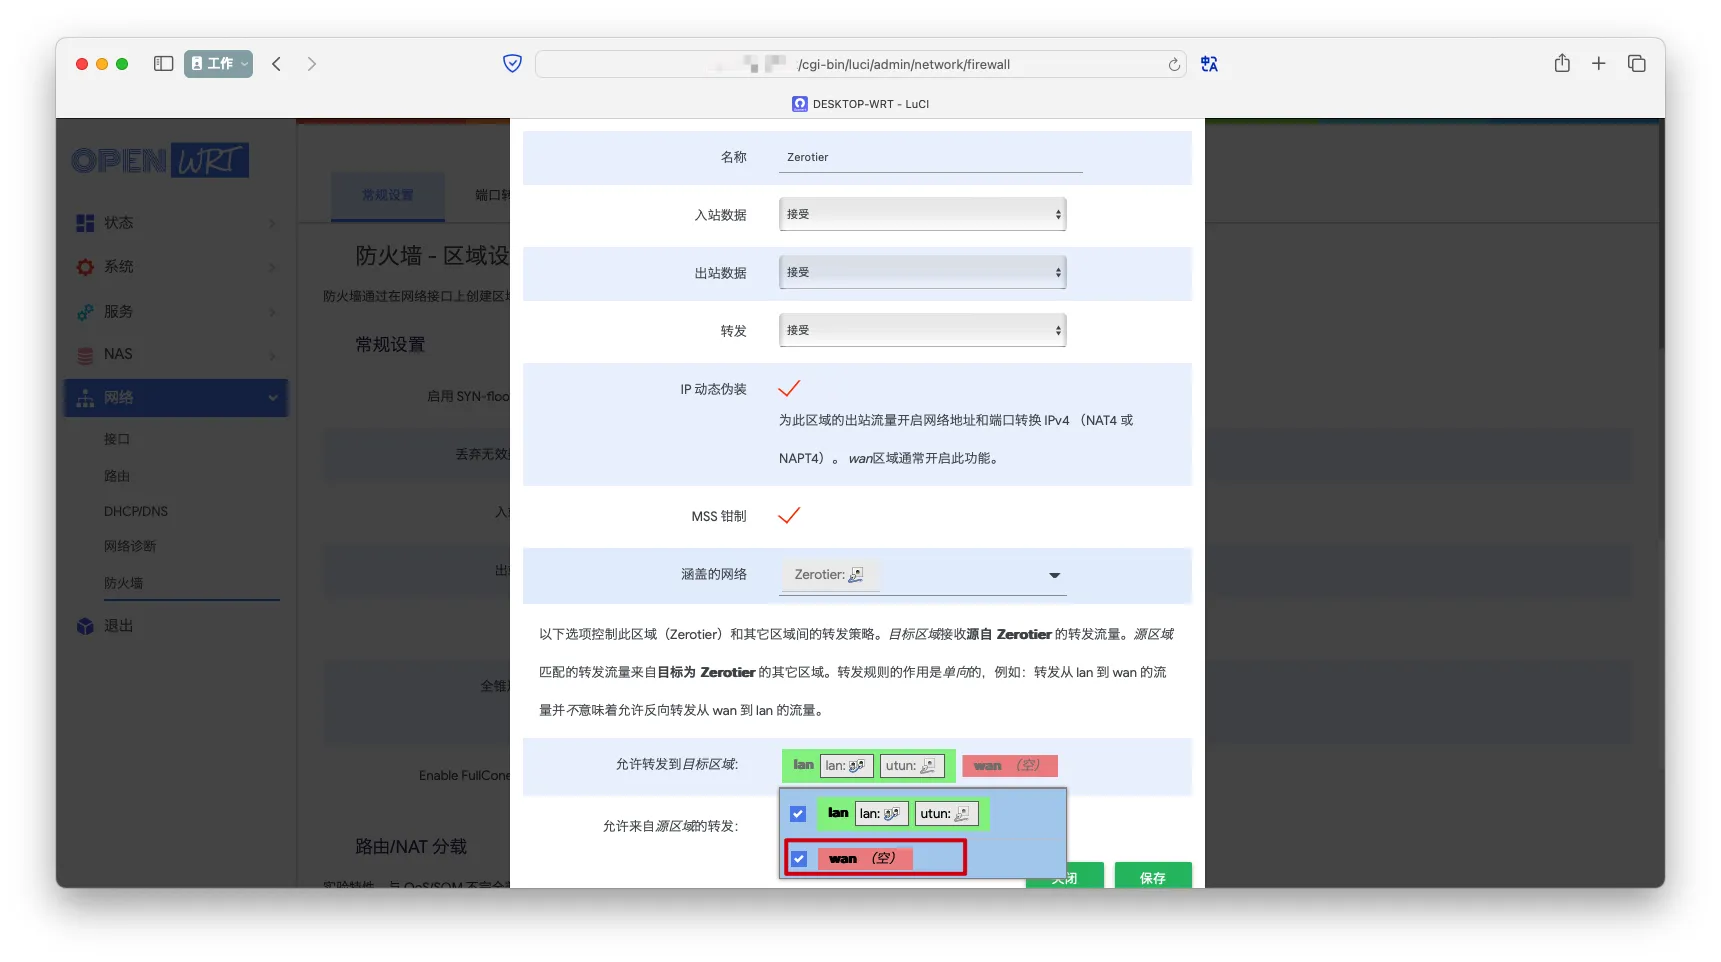
Task: Open the Share menu icon
Action: point(1561,64)
